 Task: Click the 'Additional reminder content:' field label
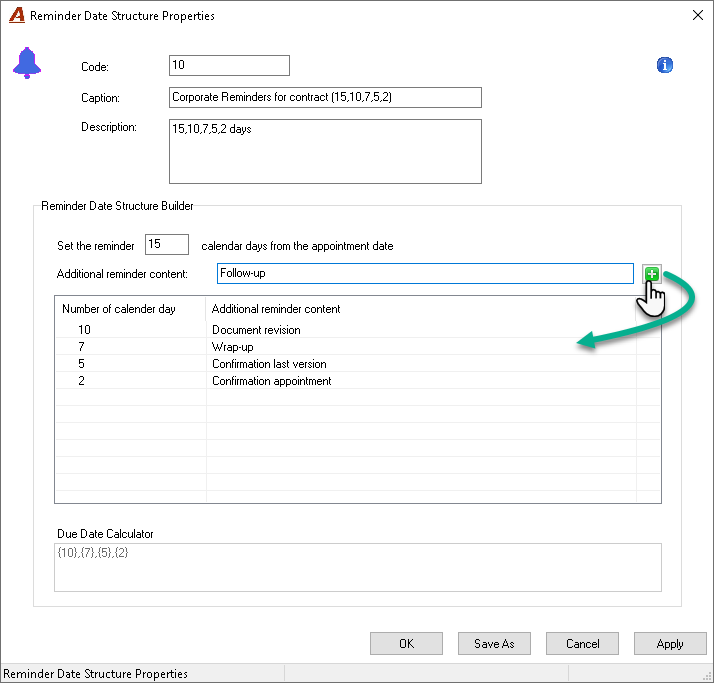click(122, 274)
